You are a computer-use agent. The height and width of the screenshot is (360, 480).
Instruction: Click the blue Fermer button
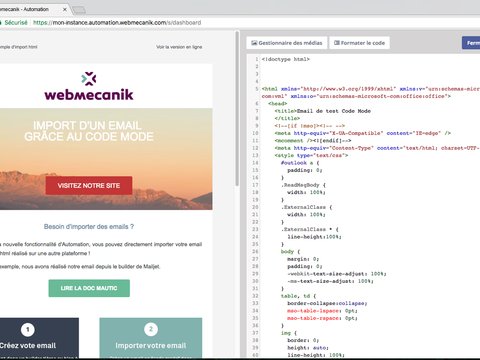[x=471, y=43]
